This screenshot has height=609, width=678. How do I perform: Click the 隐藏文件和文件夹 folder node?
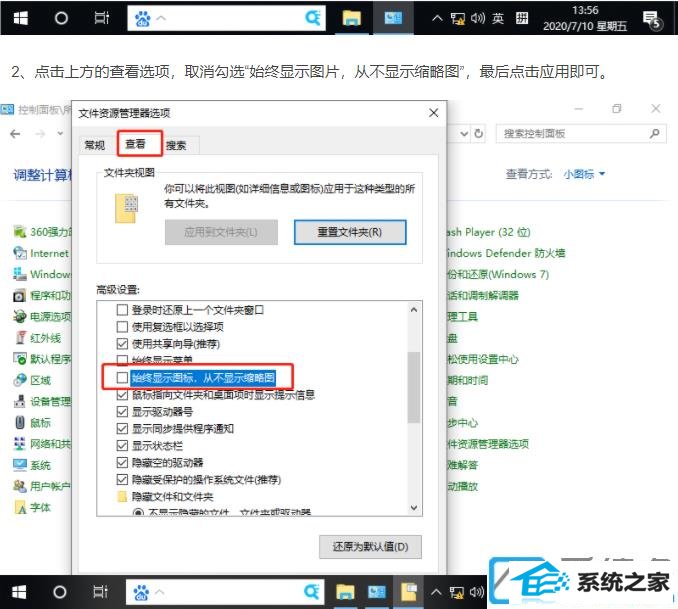pyautogui.click(x=166, y=497)
